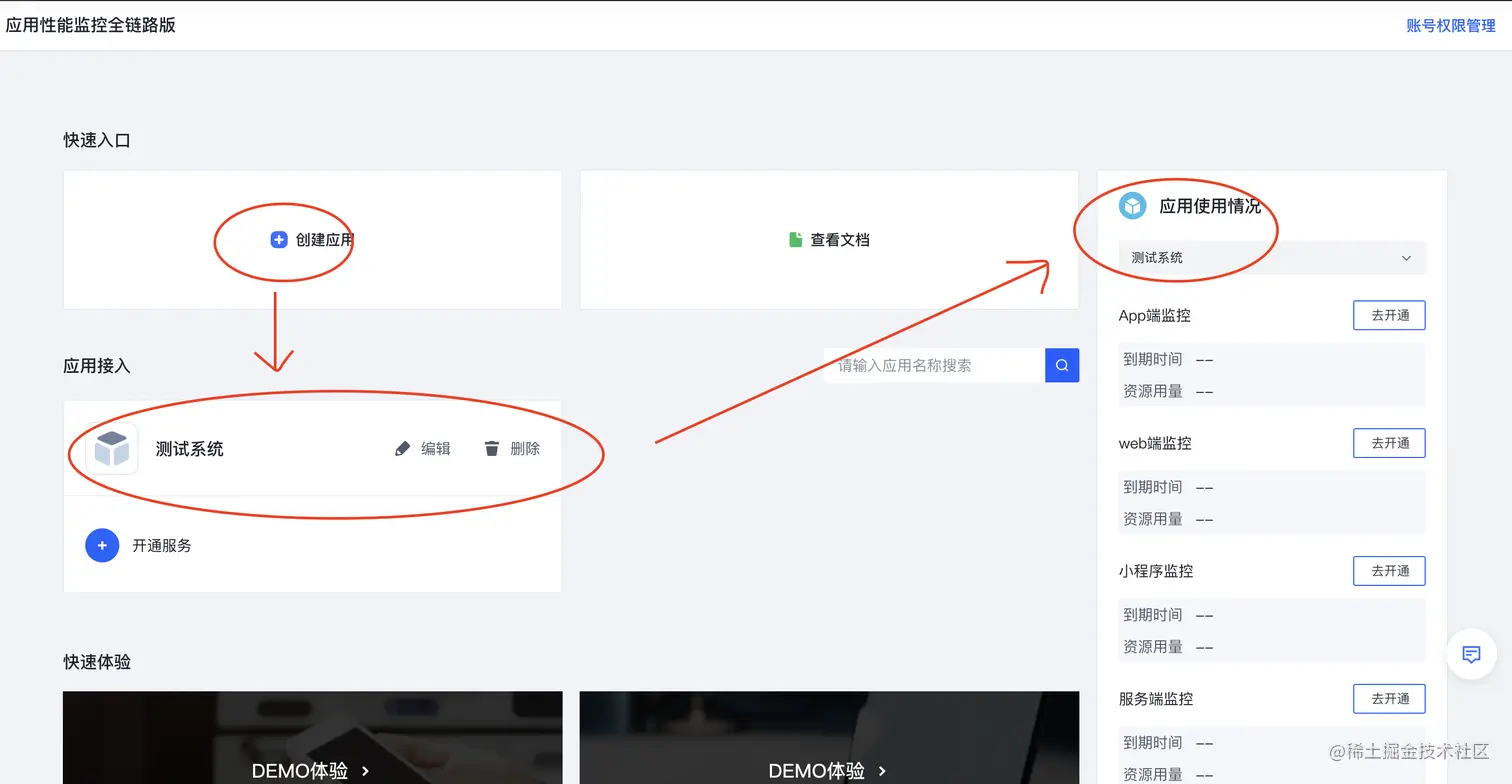Click the 测试系统 app cube icon
Viewport: 1512px width, 784px height.
pyautogui.click(x=112, y=449)
